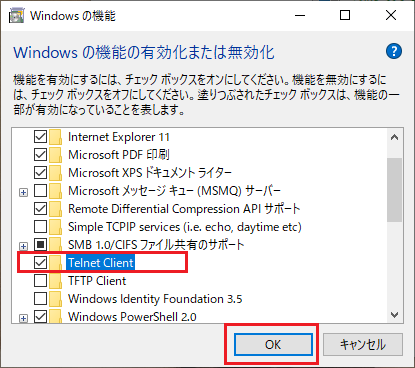
Task: Expand SMB 1.0/CIFS ファイル共有のサポート tree node
Action: [x=23, y=247]
